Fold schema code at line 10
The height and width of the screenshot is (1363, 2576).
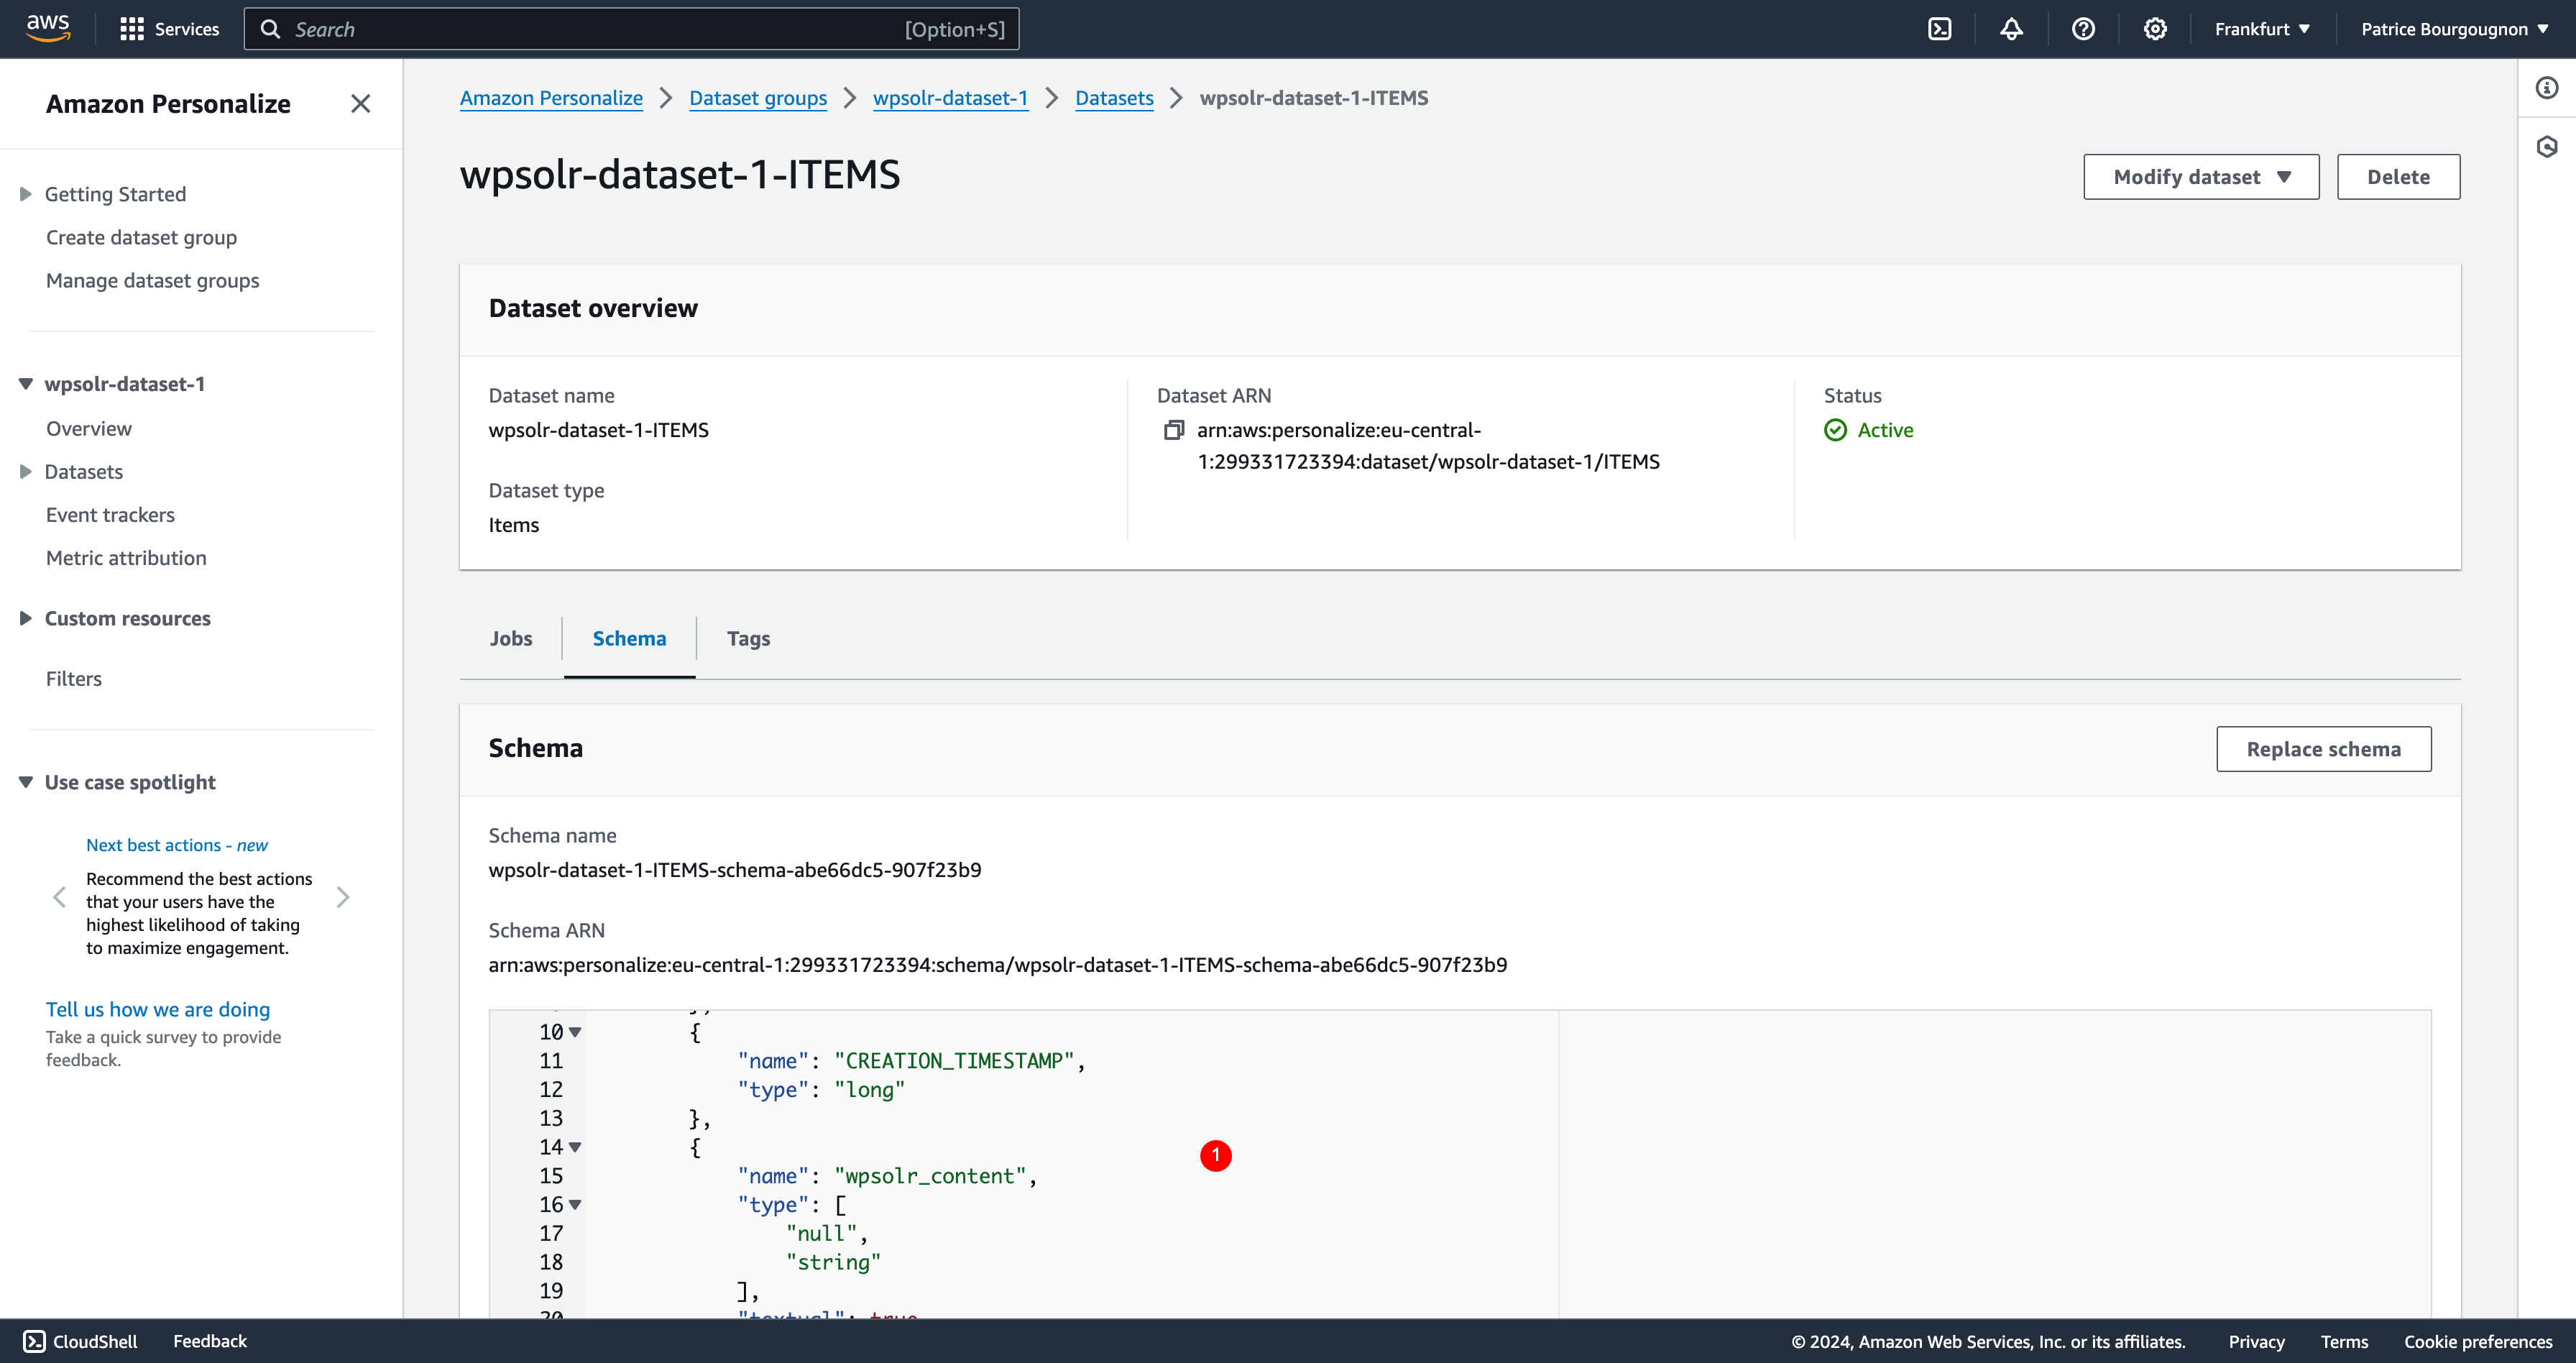click(x=575, y=1032)
